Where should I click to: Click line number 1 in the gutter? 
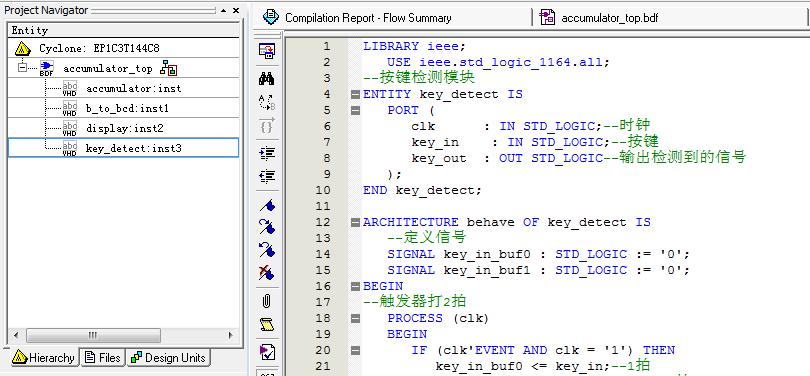[x=326, y=46]
